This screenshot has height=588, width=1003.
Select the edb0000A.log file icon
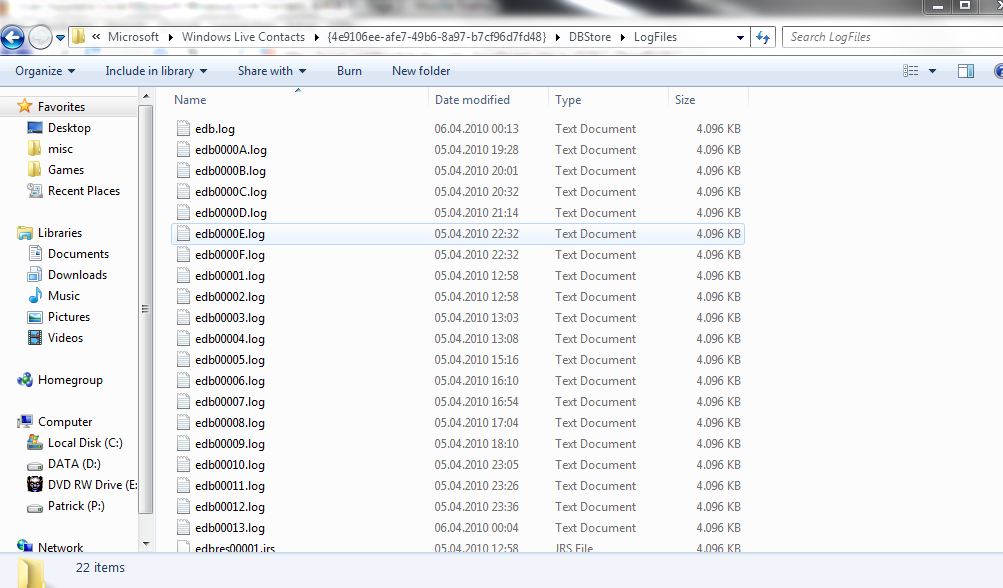tap(184, 150)
